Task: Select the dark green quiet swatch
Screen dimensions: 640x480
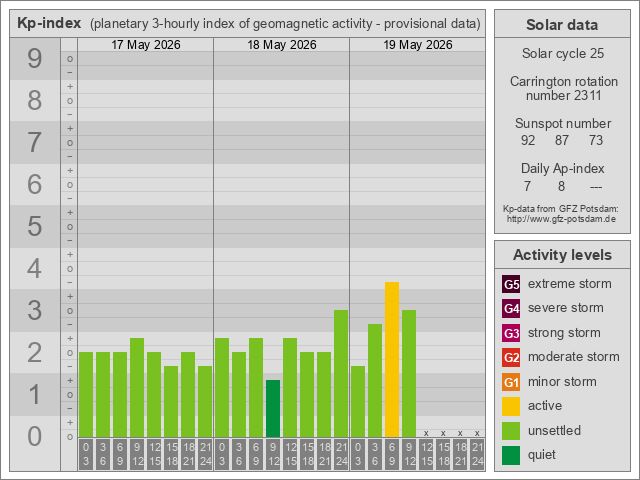Action: 511,456
